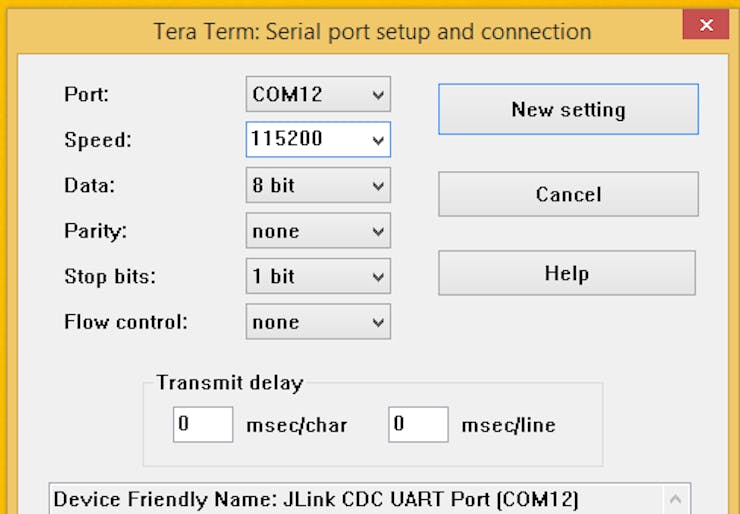Viewport: 740px width, 514px height.
Task: Open the Flow control dropdown
Action: [x=318, y=322]
